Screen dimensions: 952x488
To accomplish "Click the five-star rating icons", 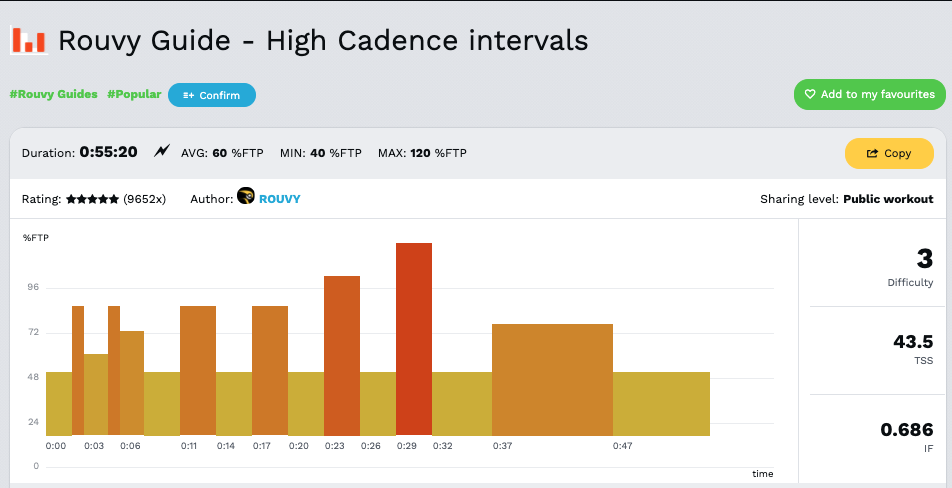I will pyautogui.click(x=92, y=199).
